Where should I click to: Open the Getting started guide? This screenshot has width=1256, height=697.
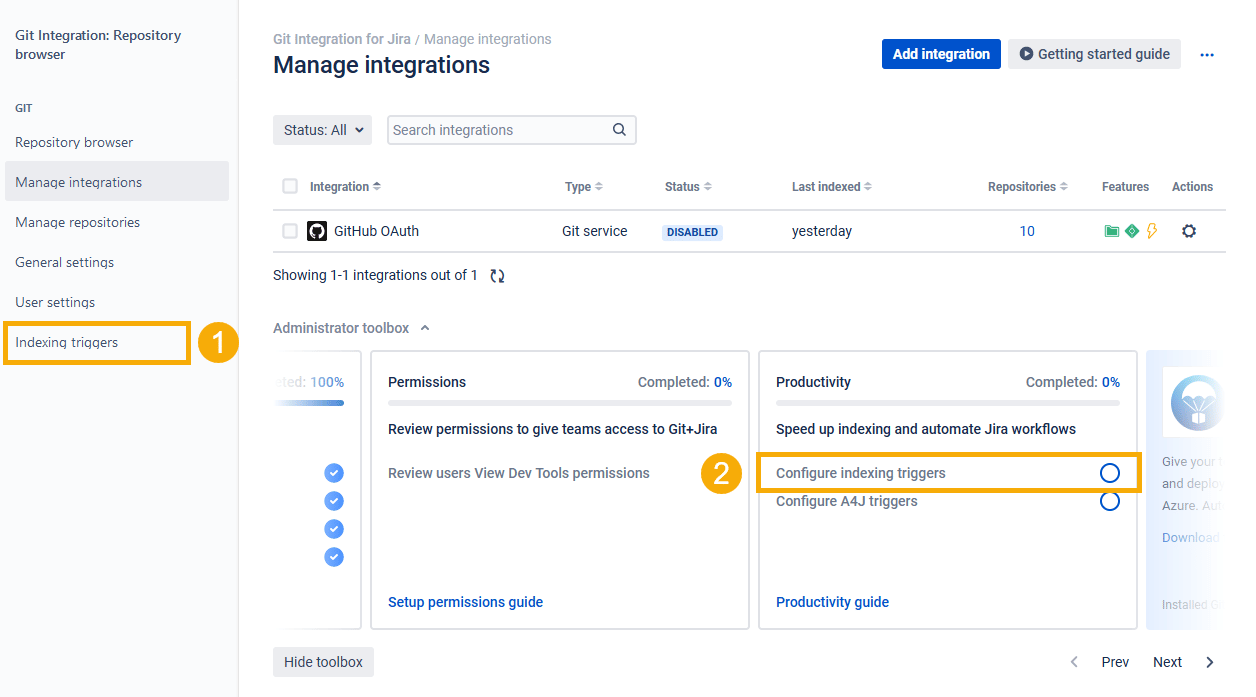click(x=1094, y=54)
